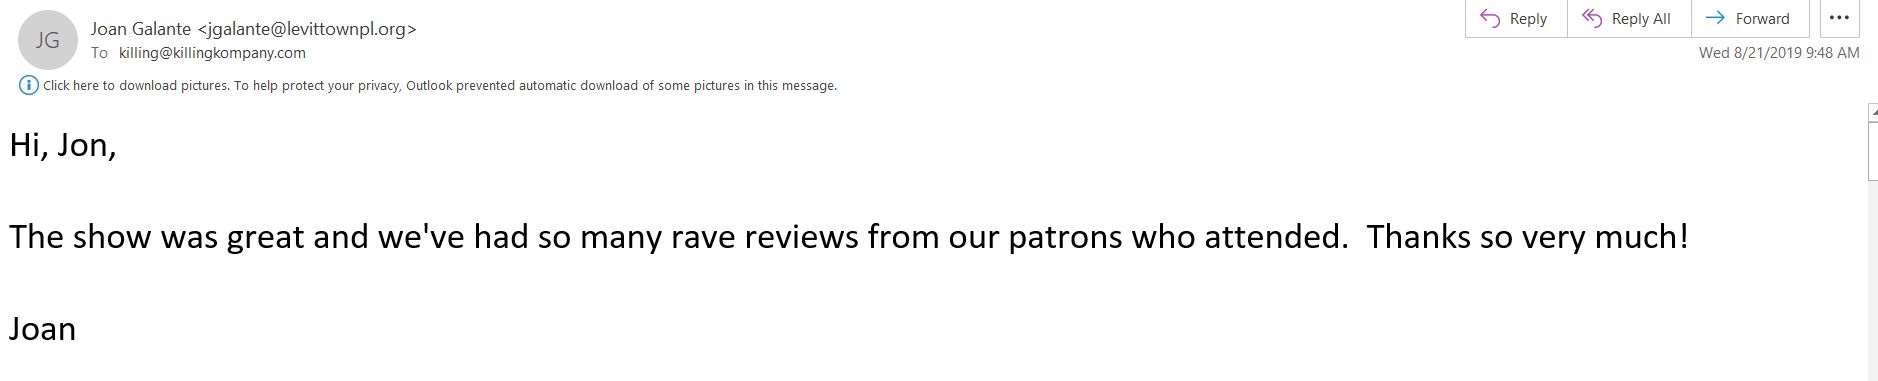Screen dimensions: 1878x381
Task: Open the three-dot more actions menu
Action: click(x=1839, y=18)
